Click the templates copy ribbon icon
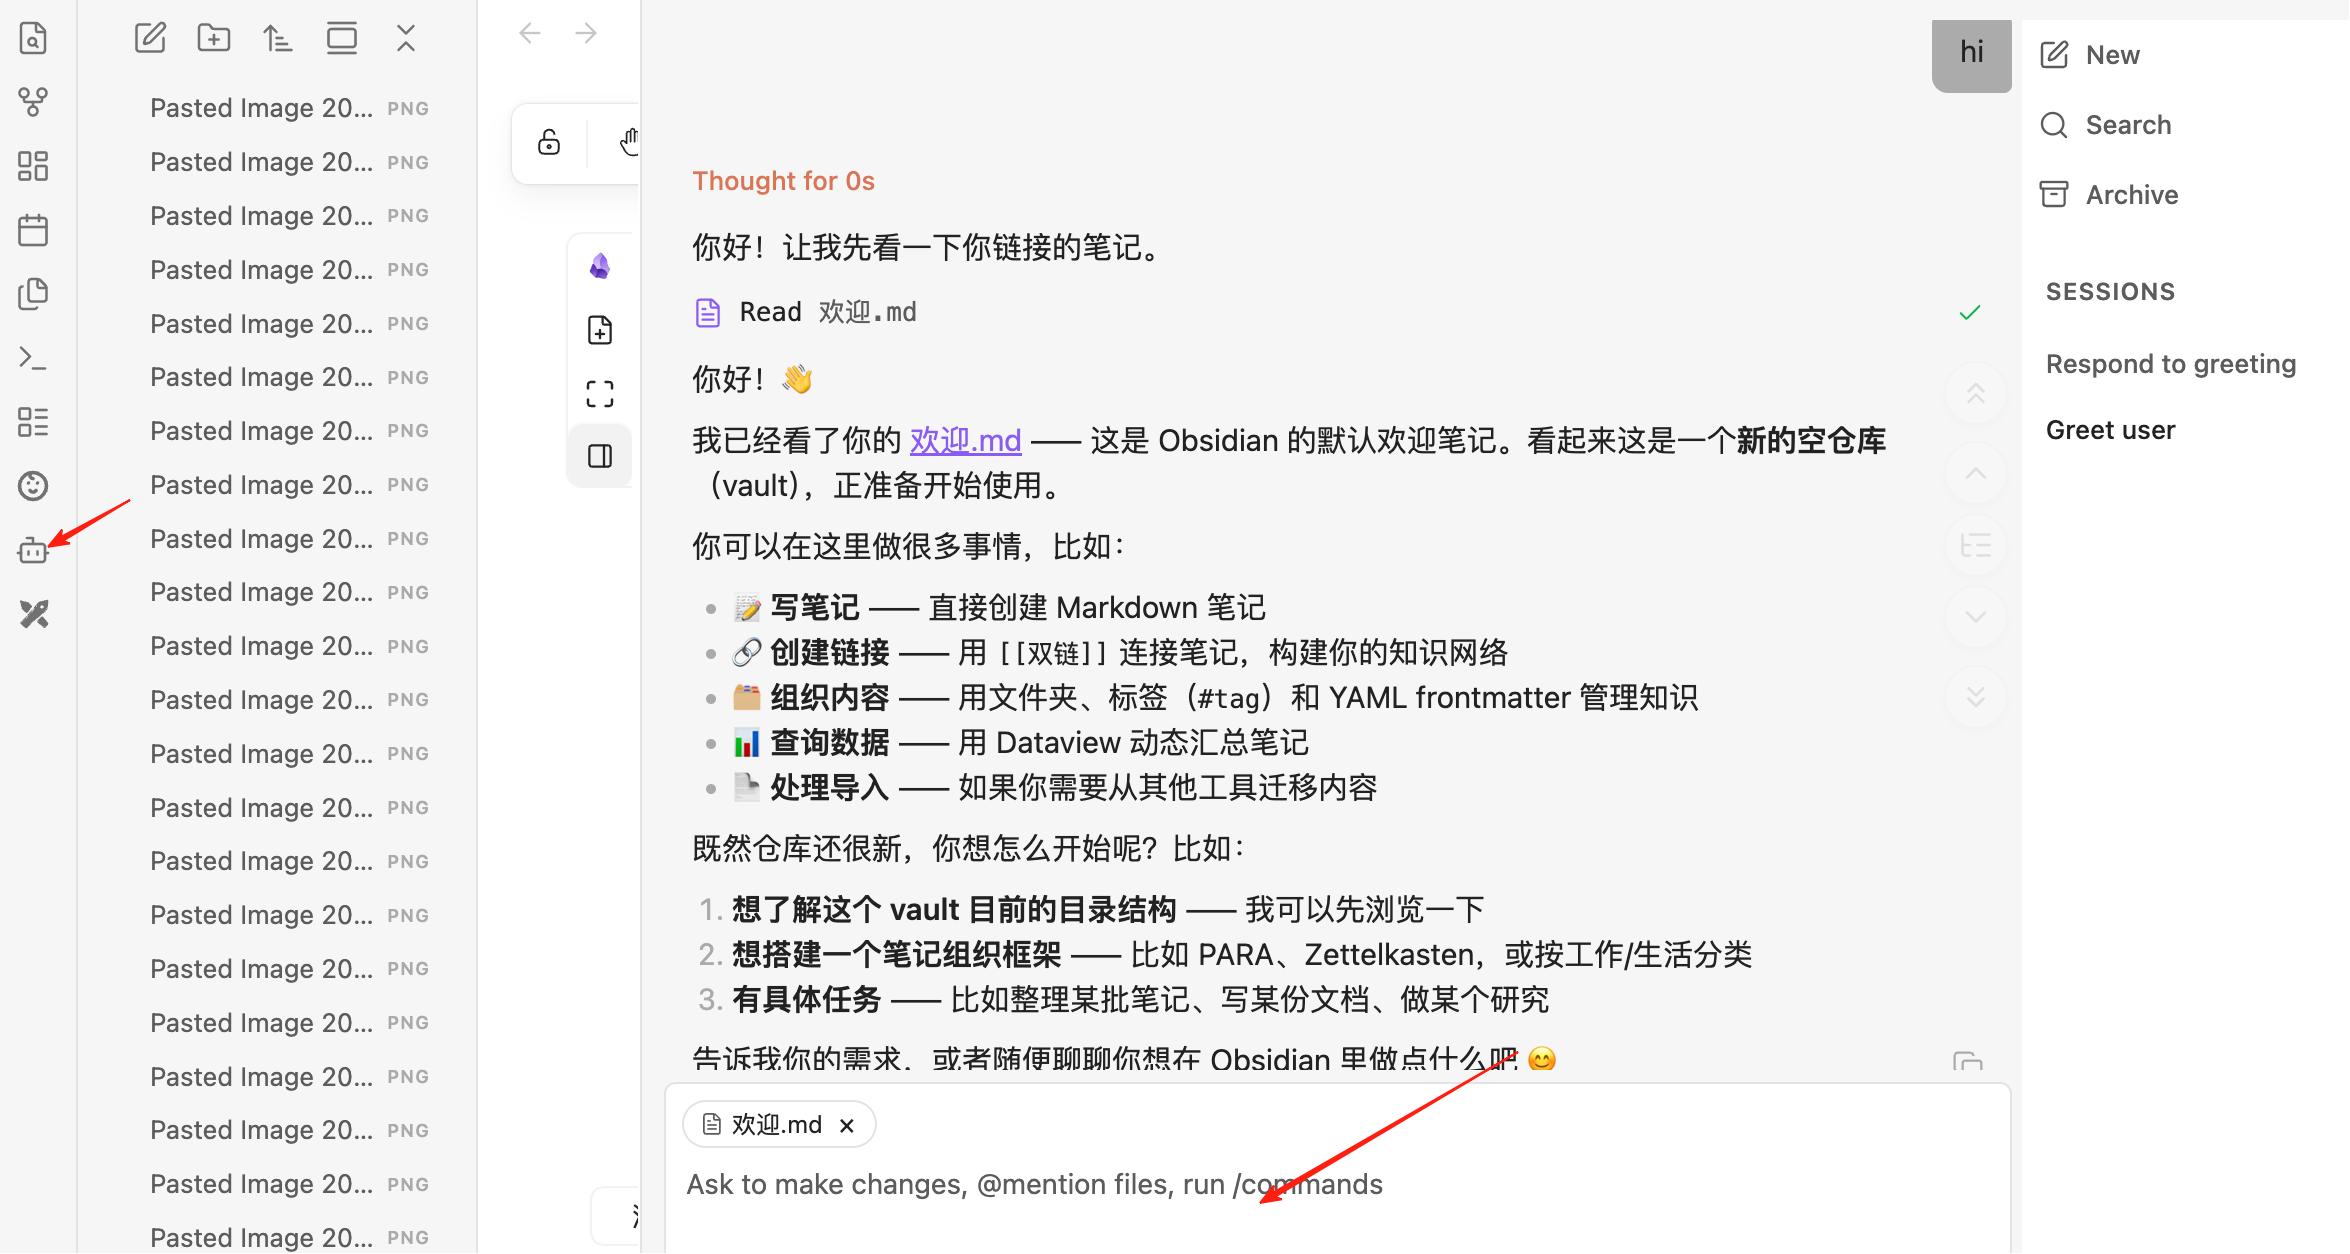 pos(33,294)
